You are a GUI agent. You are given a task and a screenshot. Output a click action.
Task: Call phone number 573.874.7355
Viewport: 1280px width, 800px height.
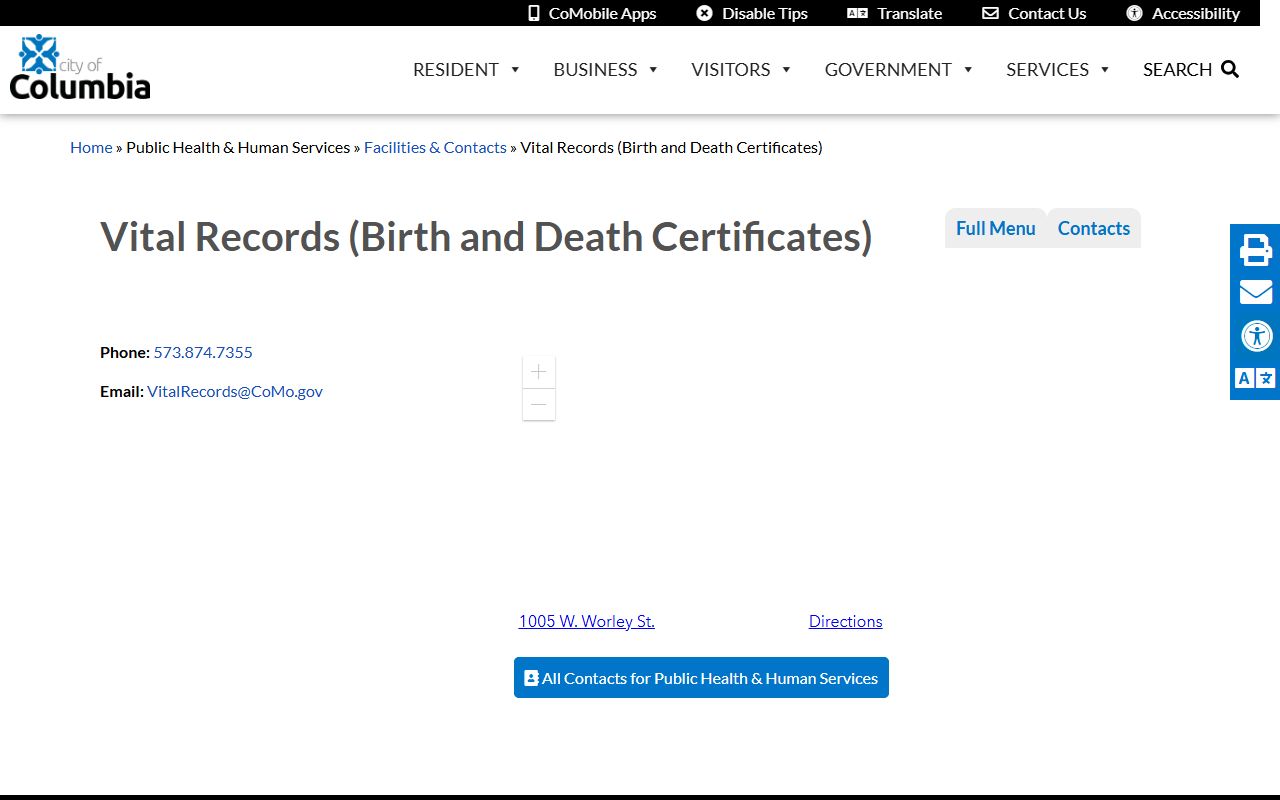[x=203, y=352]
